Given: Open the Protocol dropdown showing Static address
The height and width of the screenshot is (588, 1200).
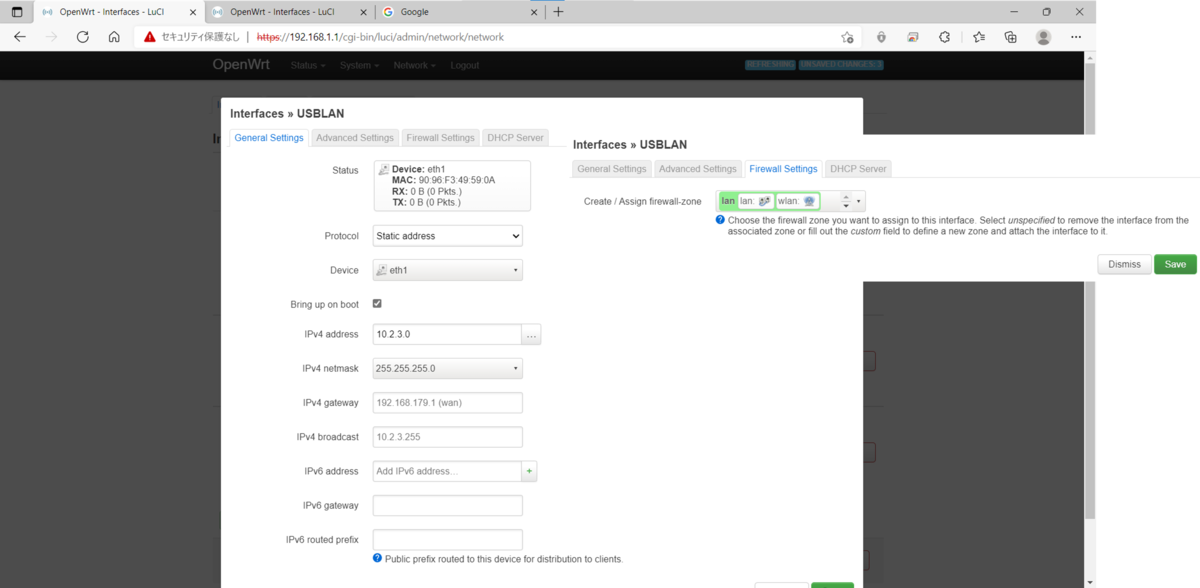Looking at the screenshot, I should [x=447, y=236].
